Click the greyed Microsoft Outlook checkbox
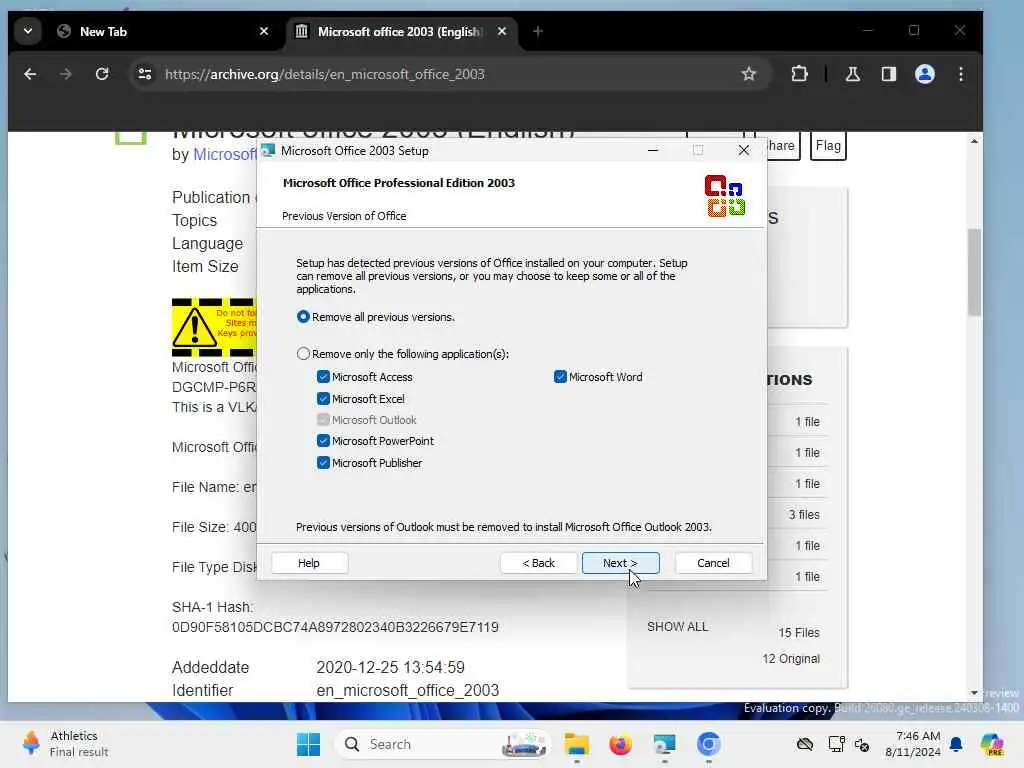The image size is (1024, 768). tap(323, 420)
